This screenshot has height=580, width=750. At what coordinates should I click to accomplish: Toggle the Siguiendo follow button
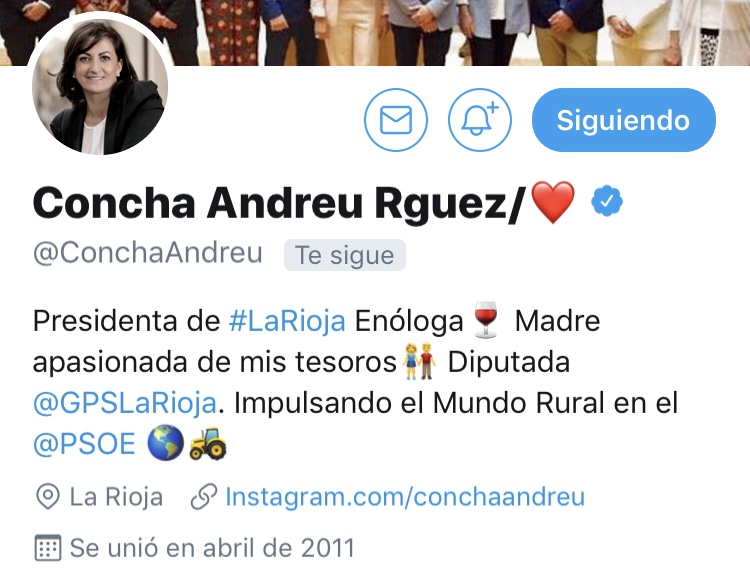(x=624, y=120)
